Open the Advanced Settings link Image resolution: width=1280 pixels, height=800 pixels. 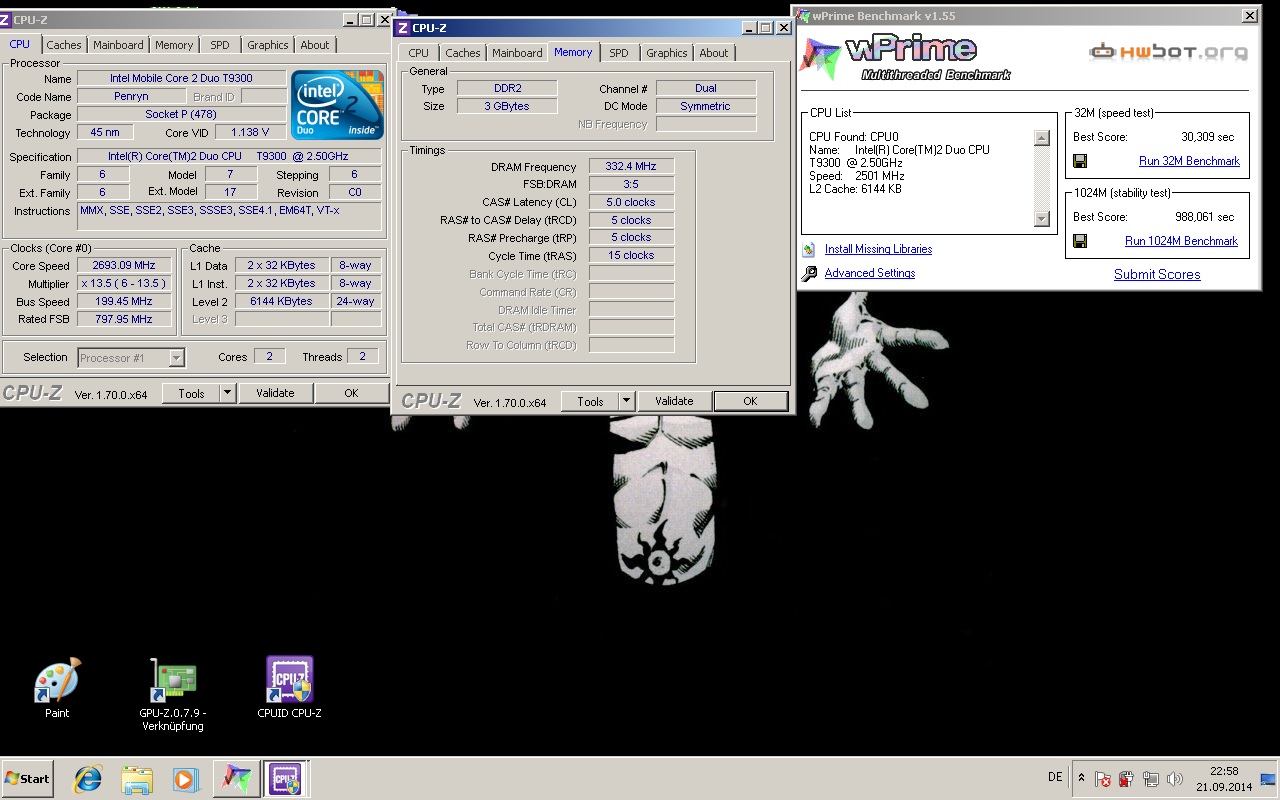click(x=870, y=273)
